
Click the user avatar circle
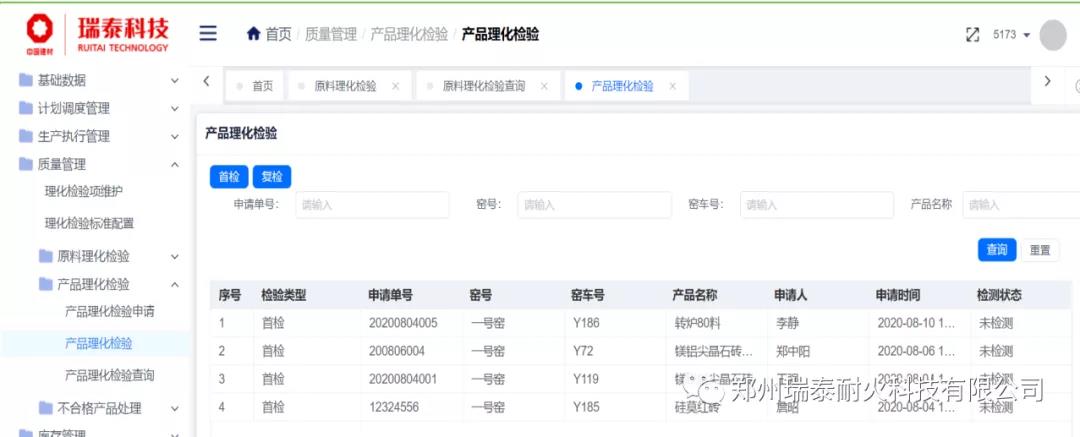click(1053, 35)
